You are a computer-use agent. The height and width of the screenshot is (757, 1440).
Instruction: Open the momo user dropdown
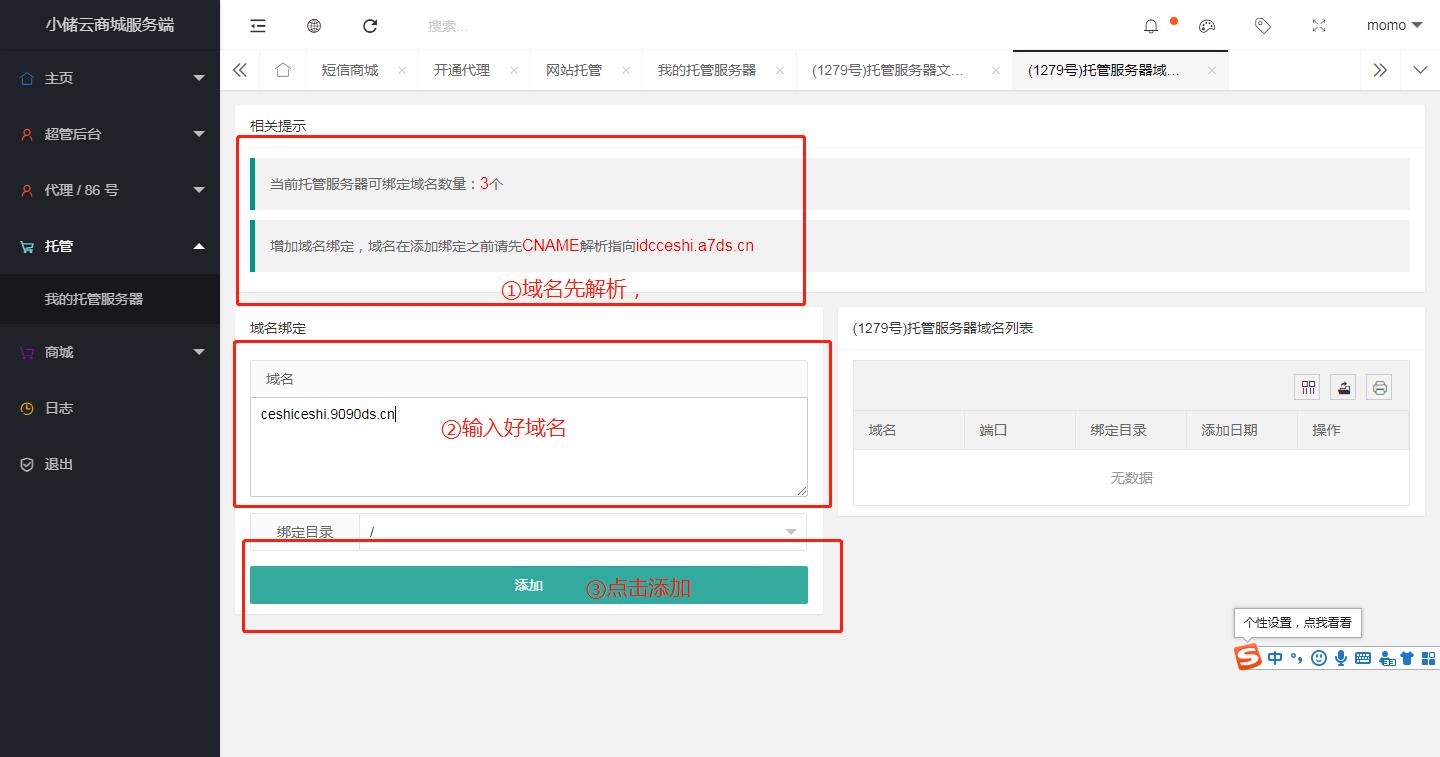[x=1394, y=25]
